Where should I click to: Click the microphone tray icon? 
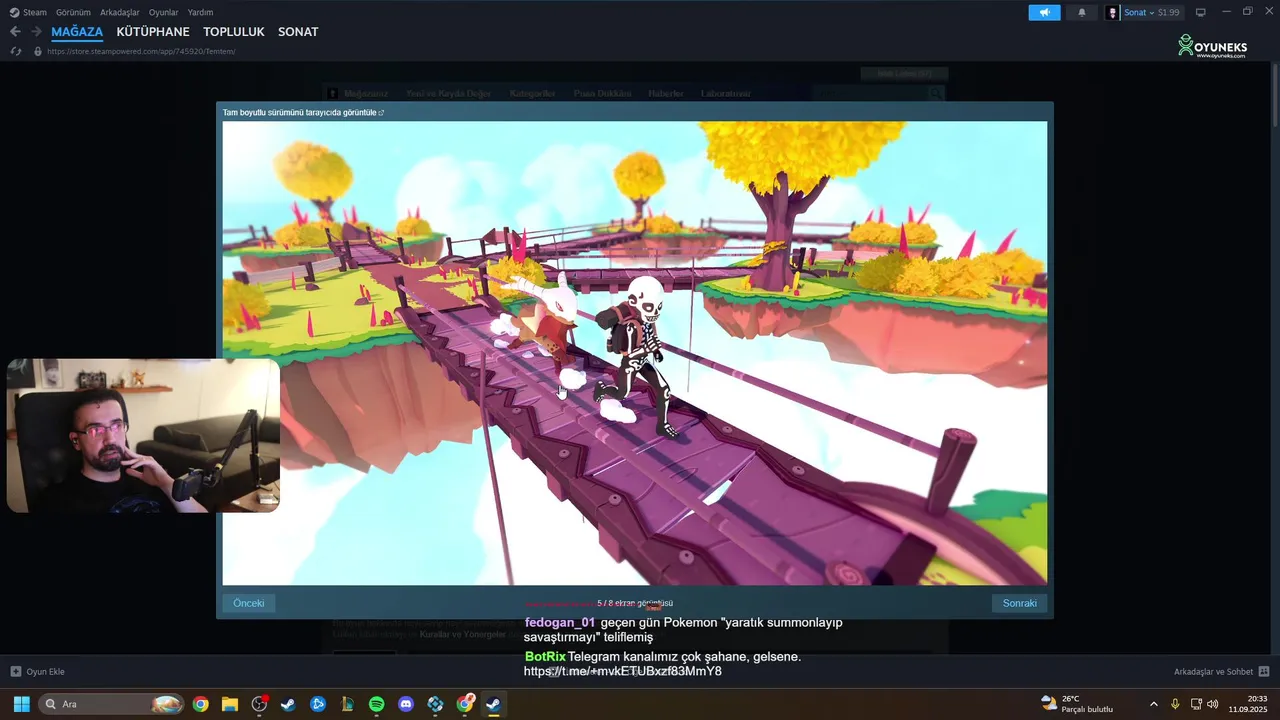pyautogui.click(x=1175, y=704)
